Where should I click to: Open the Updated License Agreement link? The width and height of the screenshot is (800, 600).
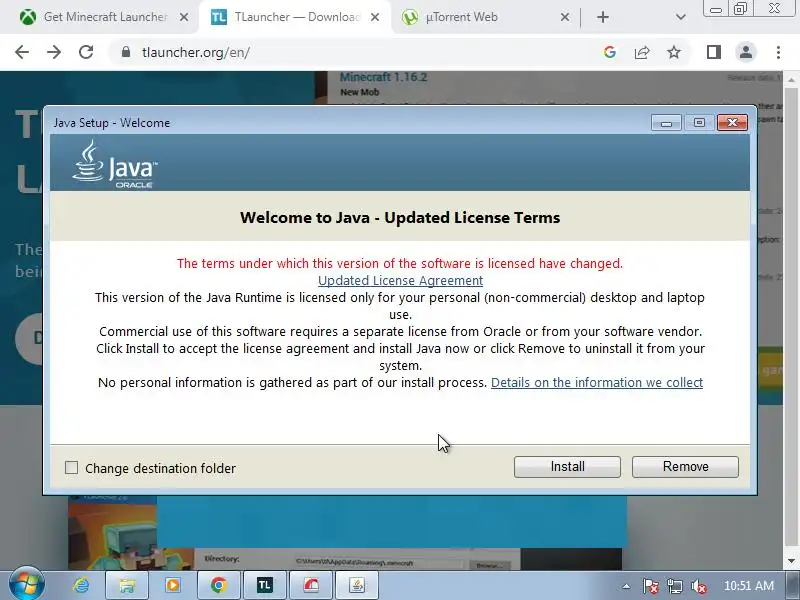pos(401,281)
